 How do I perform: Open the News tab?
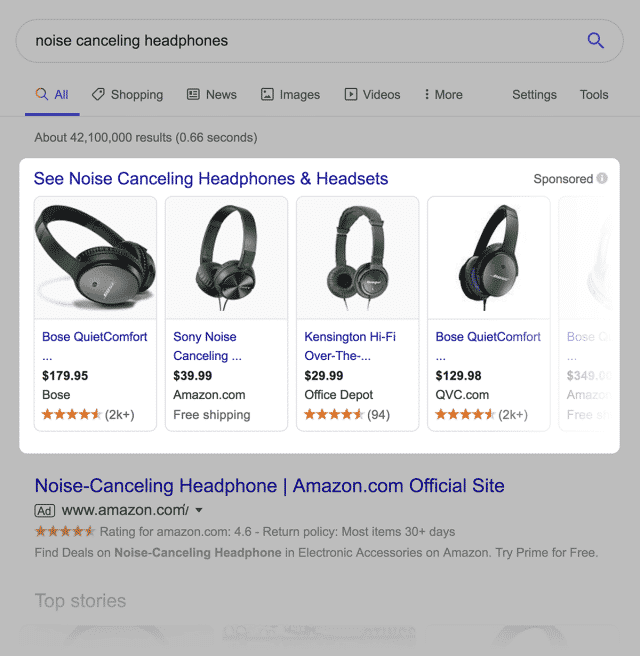pos(211,95)
